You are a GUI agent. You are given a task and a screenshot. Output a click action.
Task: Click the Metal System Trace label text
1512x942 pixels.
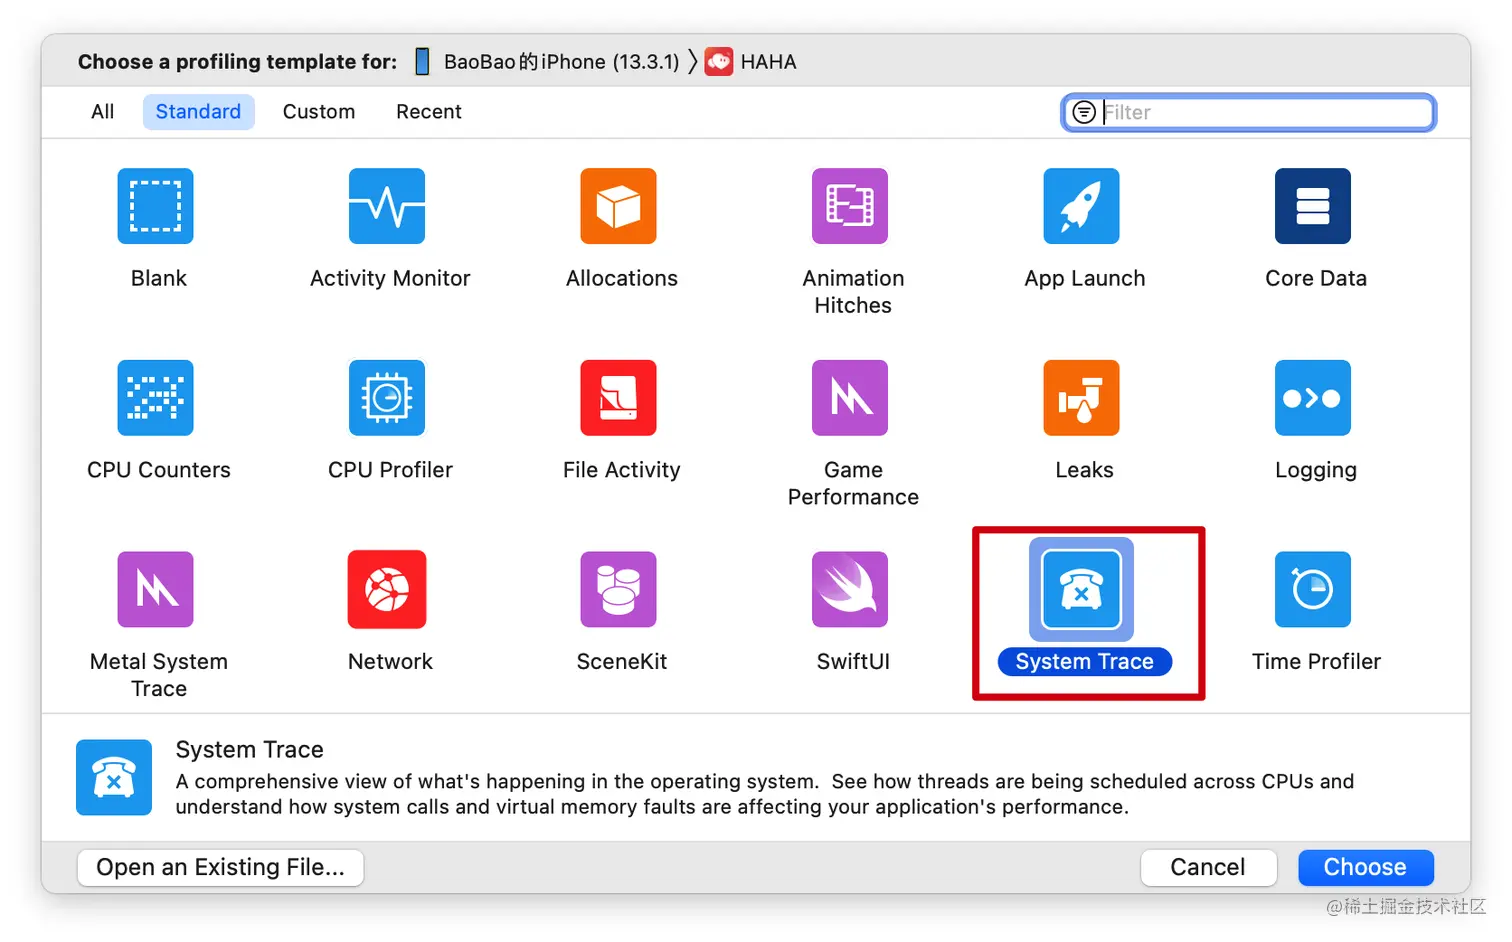tap(159, 675)
